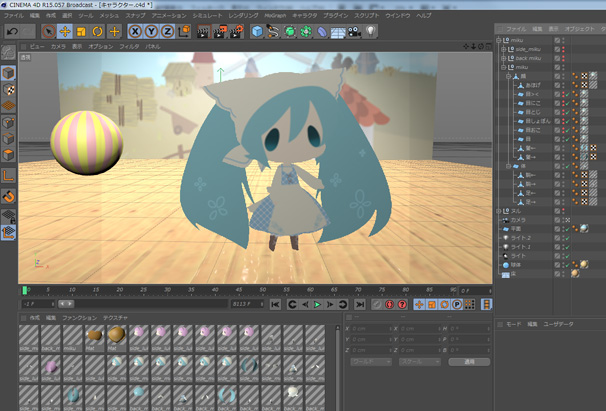
Task: Click Autokeying button on timeline bar
Action: [x=390, y=305]
